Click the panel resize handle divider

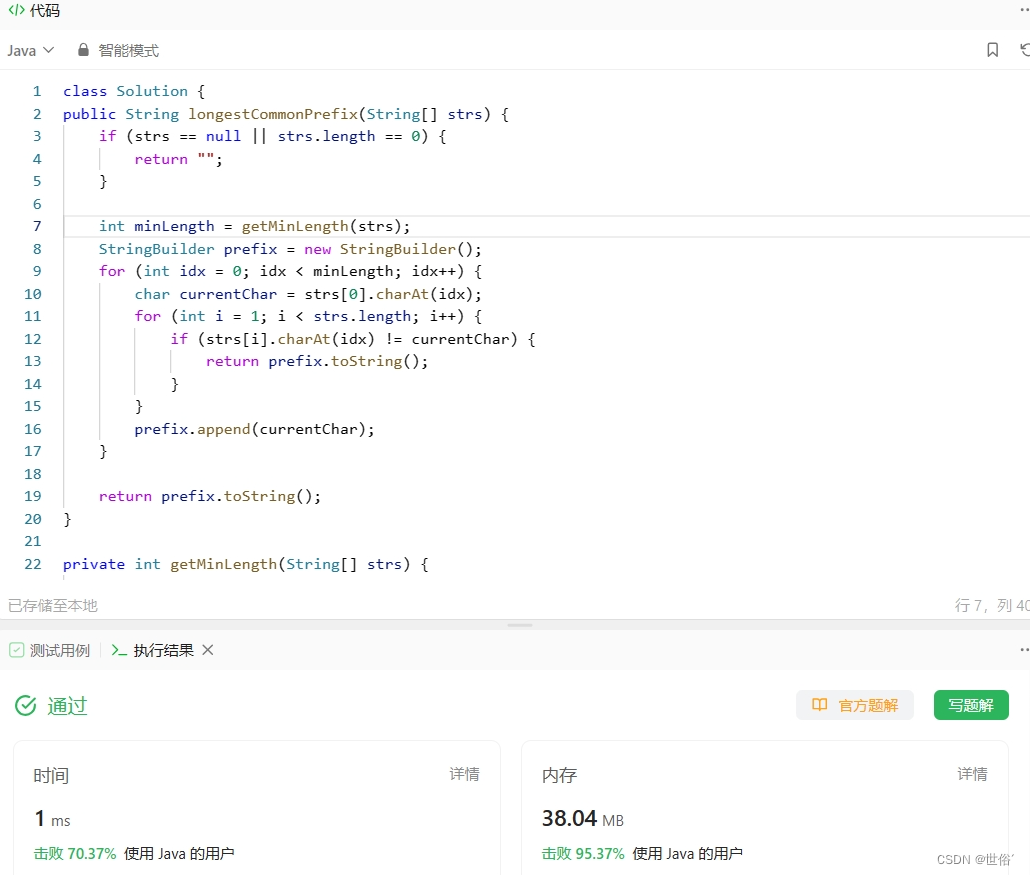click(520, 625)
